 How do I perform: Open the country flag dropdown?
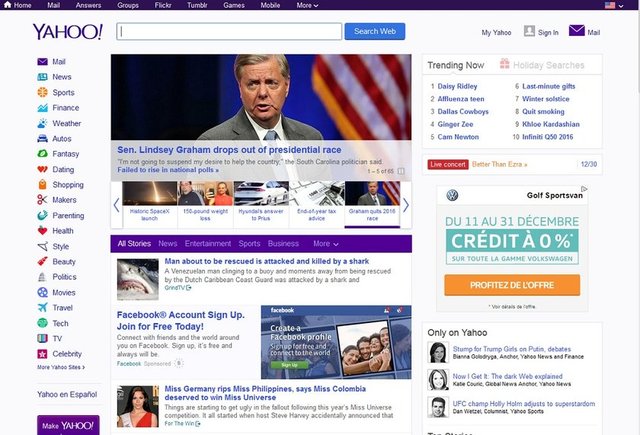[614, 5]
